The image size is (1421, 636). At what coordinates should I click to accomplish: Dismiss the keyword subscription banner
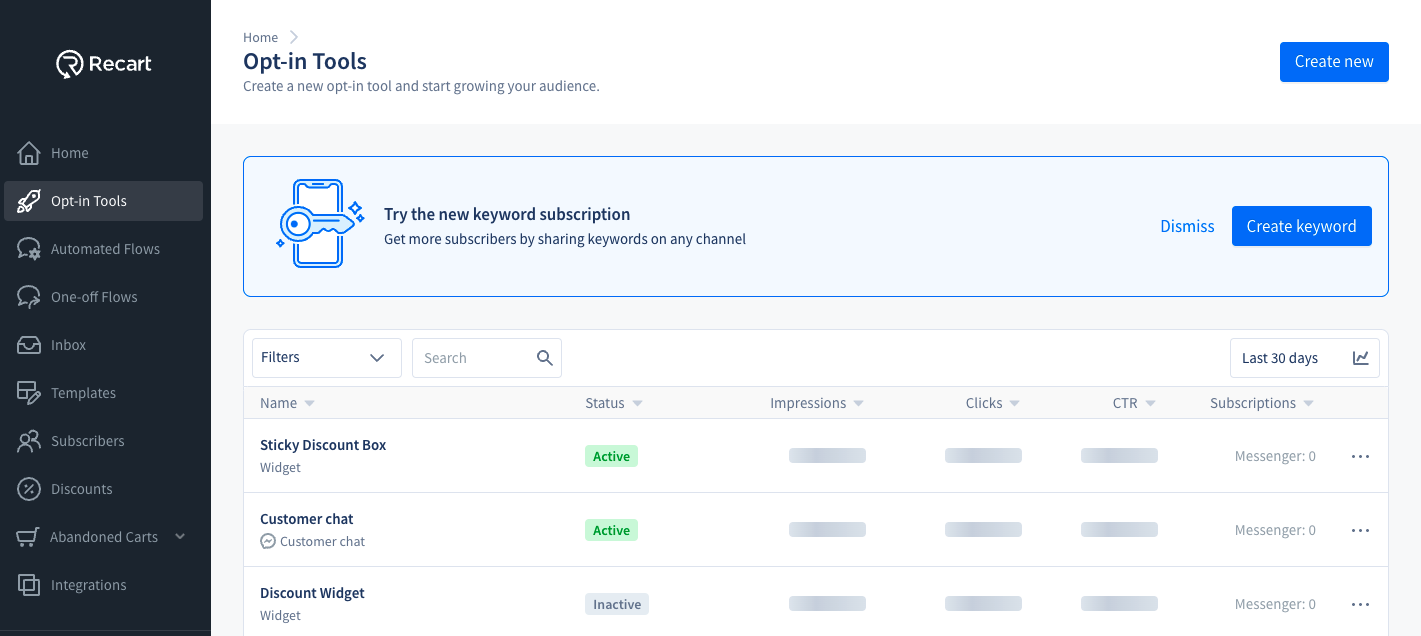point(1187,226)
